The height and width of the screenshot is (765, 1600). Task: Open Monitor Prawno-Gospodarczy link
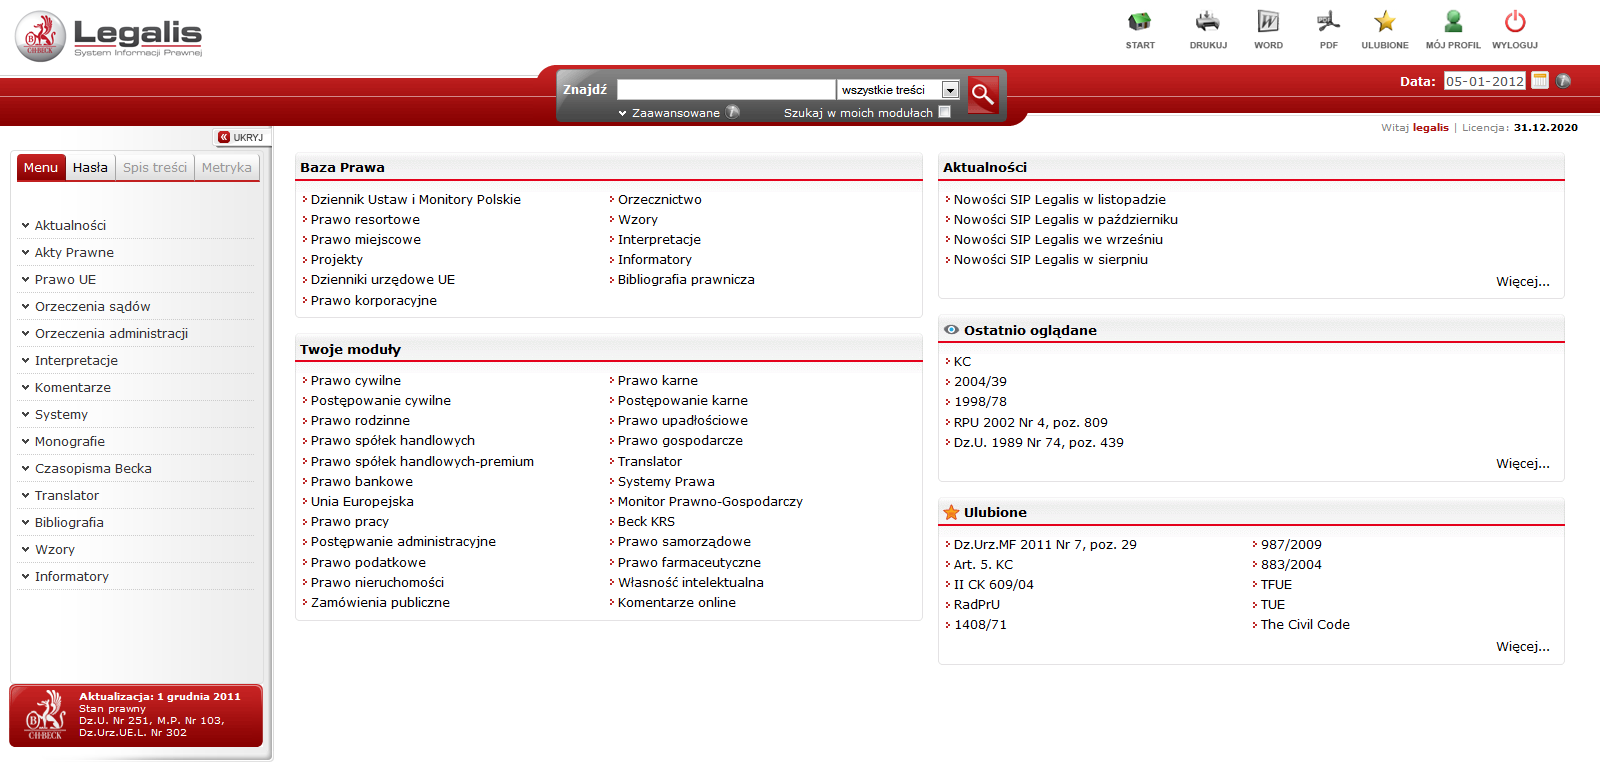pyautogui.click(x=710, y=502)
